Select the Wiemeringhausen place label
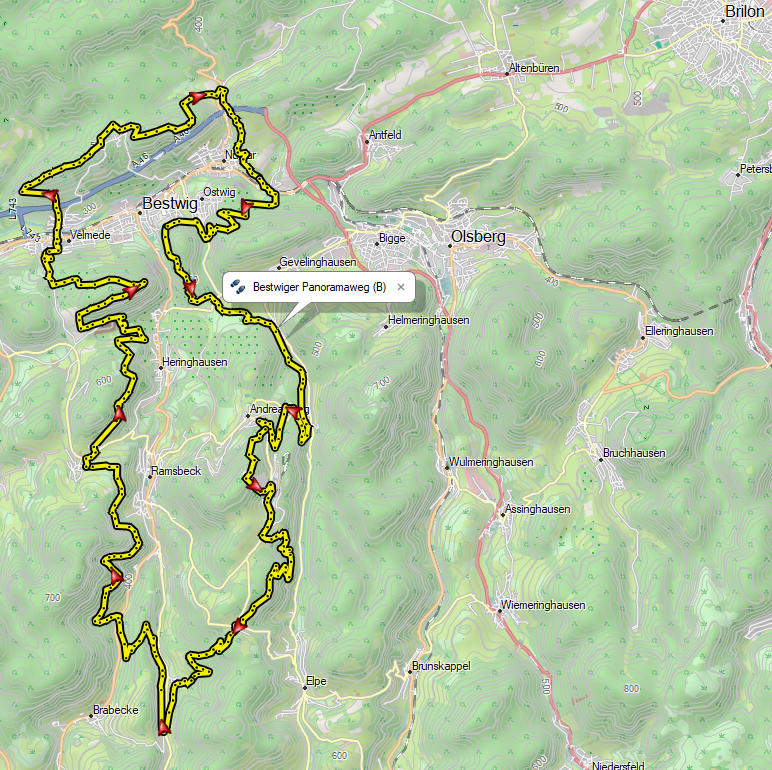 [x=543, y=605]
